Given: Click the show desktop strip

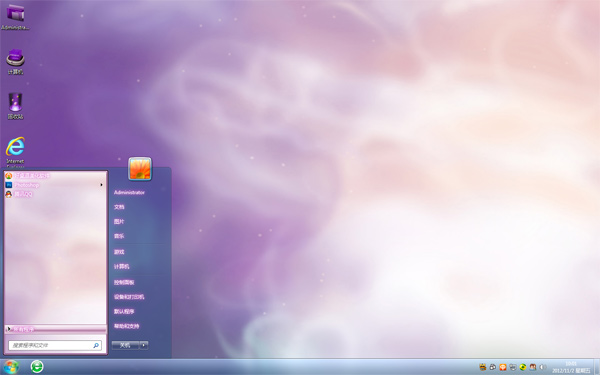Looking at the screenshot, I should tap(597, 367).
